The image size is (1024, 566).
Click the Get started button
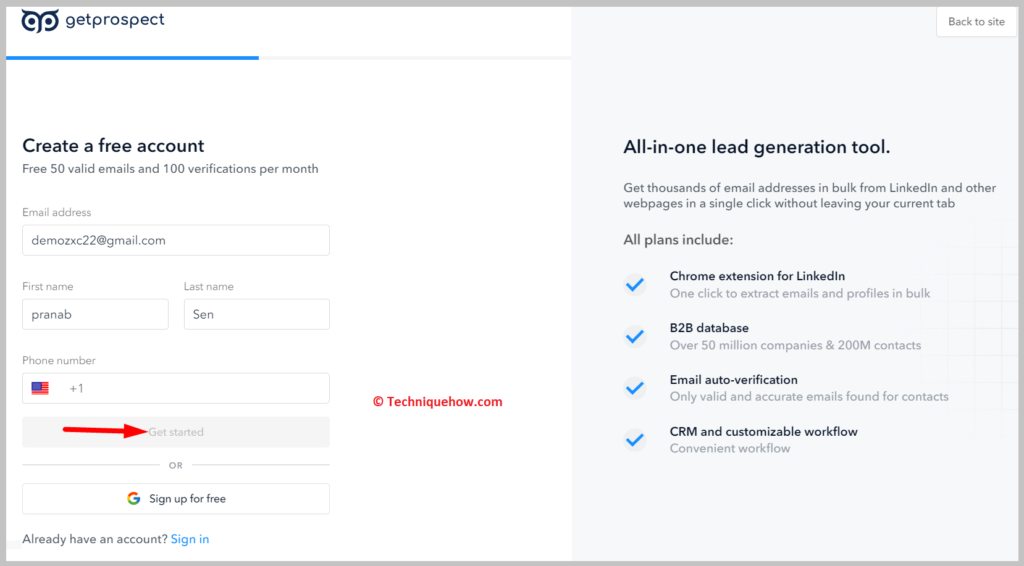point(176,432)
